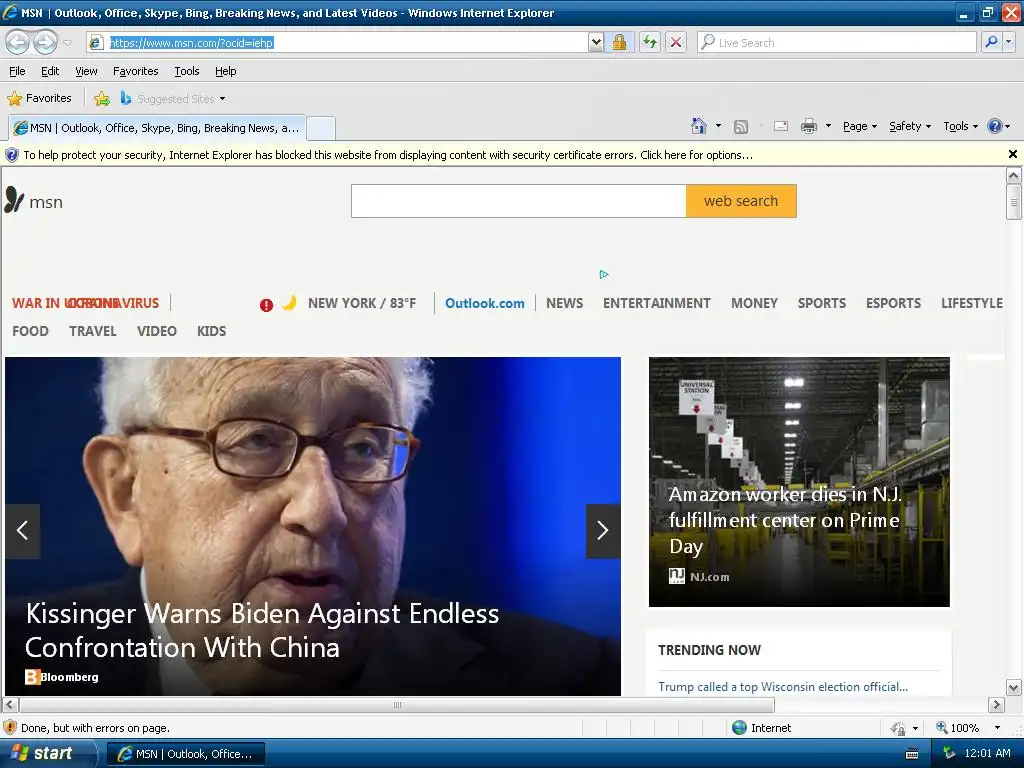1024x768 pixels.
Task: Open the View menu
Action: (86, 71)
